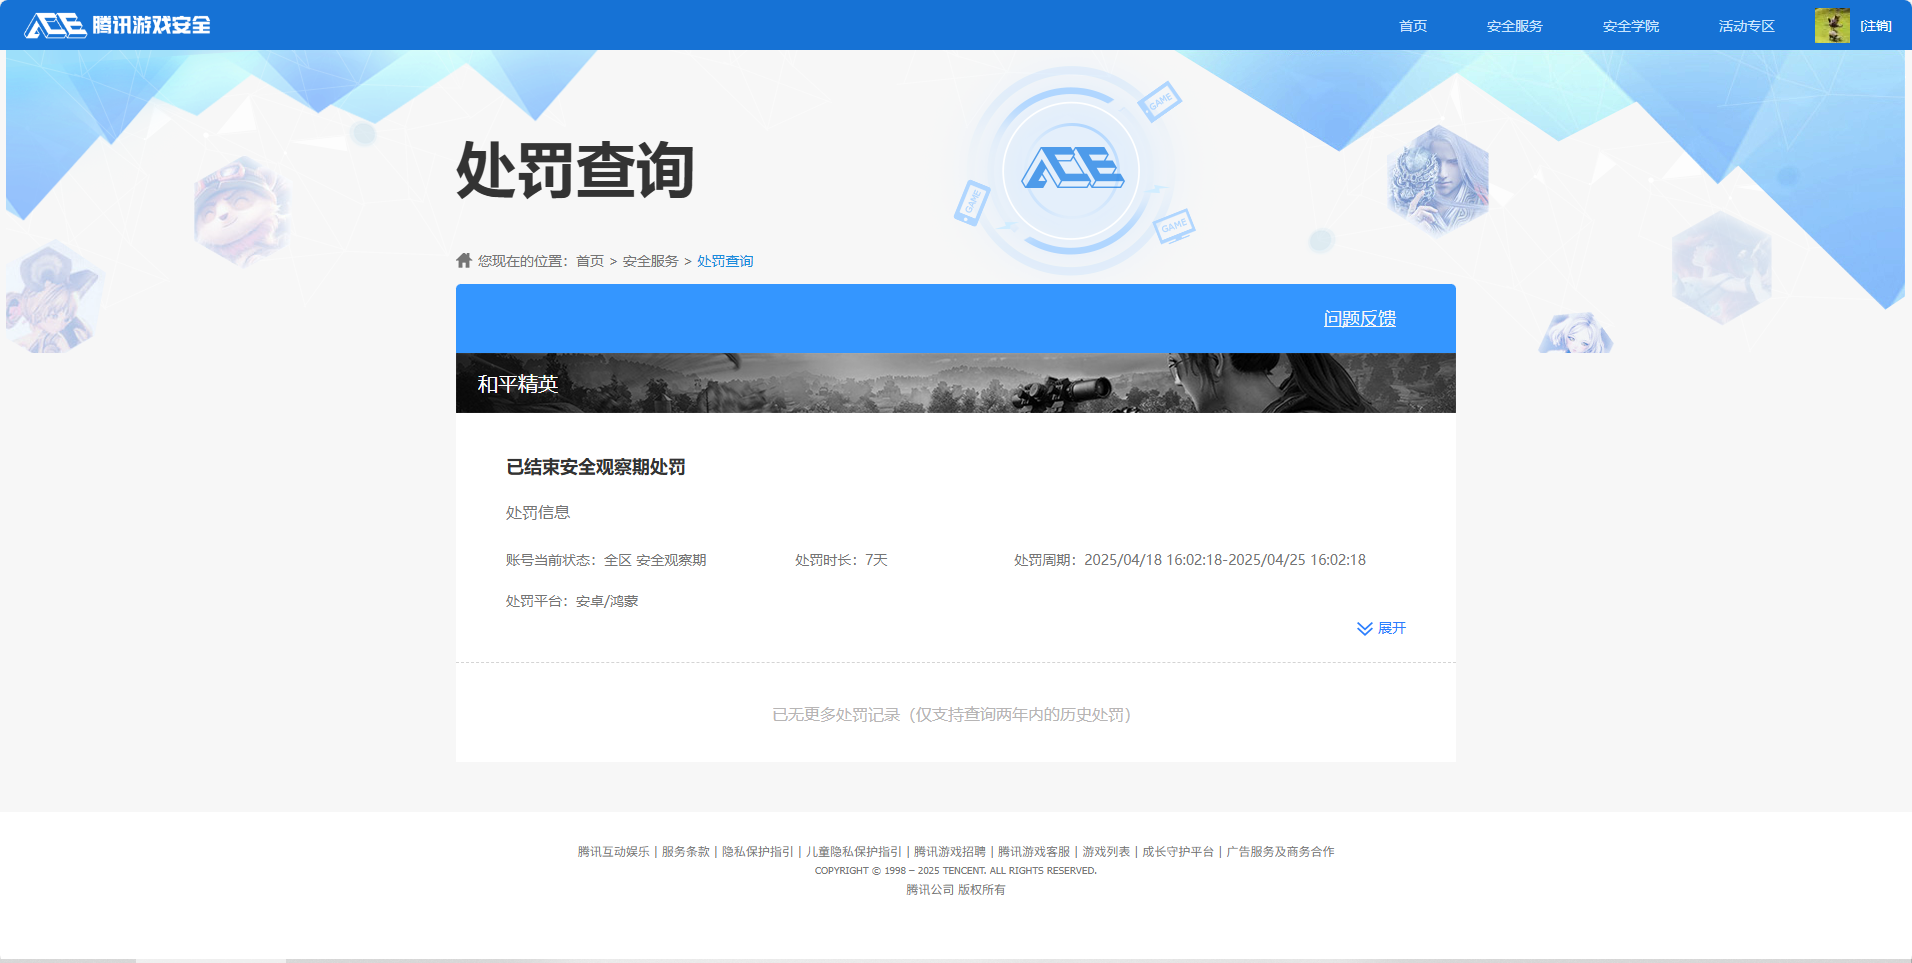Image resolution: width=1912 pixels, height=963 pixels.
Task: Click 首页 in the breadcrumb trail
Action: 589,260
